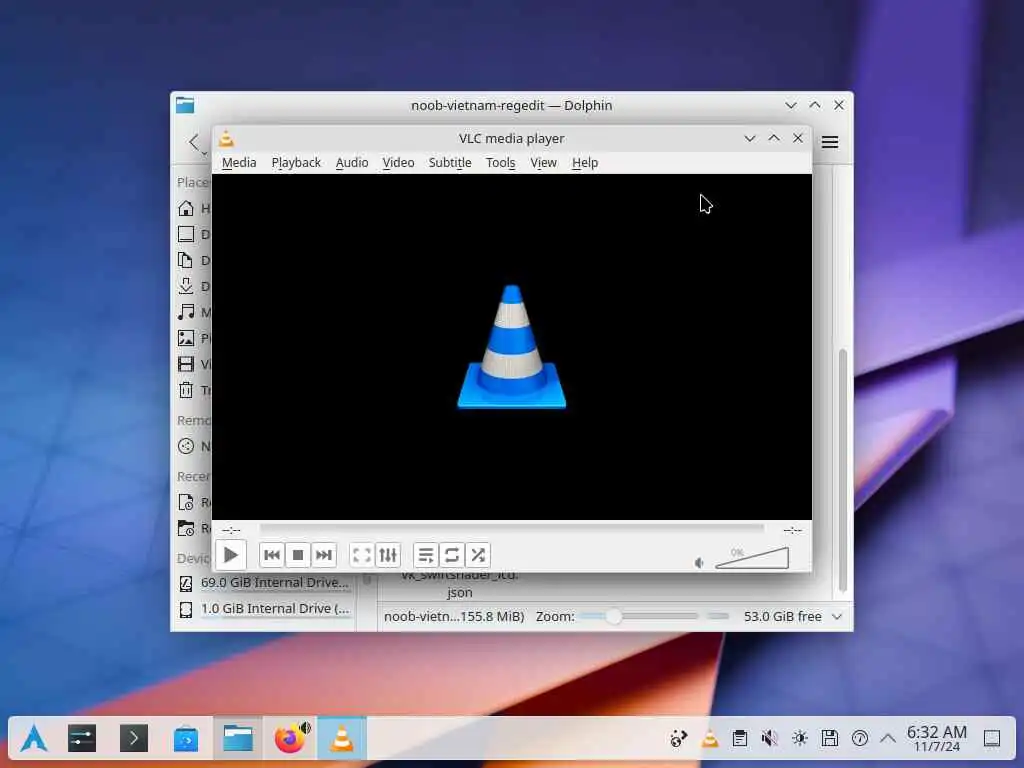The height and width of the screenshot is (768, 1024).
Task: Open Music in Dolphin Places
Action: tap(193, 312)
